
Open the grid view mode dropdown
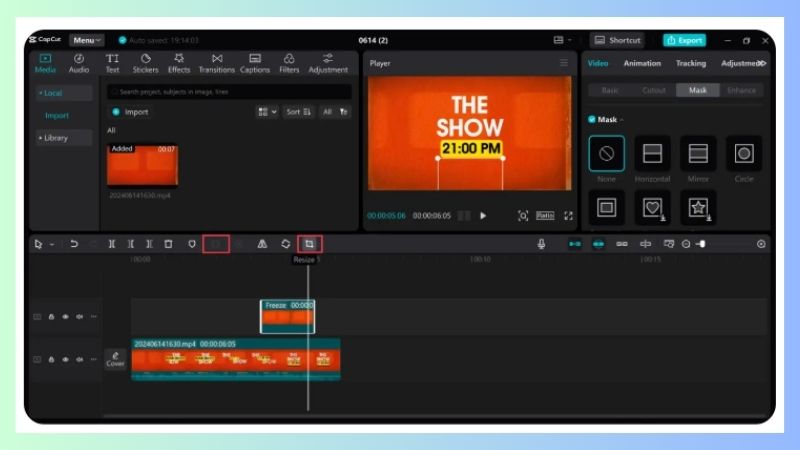click(x=267, y=112)
